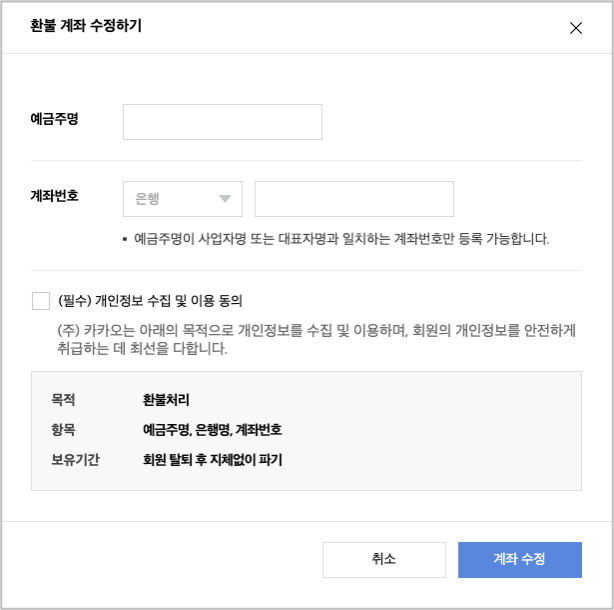The height and width of the screenshot is (610, 614).
Task: Click the 항목 row label
Action: (63, 430)
